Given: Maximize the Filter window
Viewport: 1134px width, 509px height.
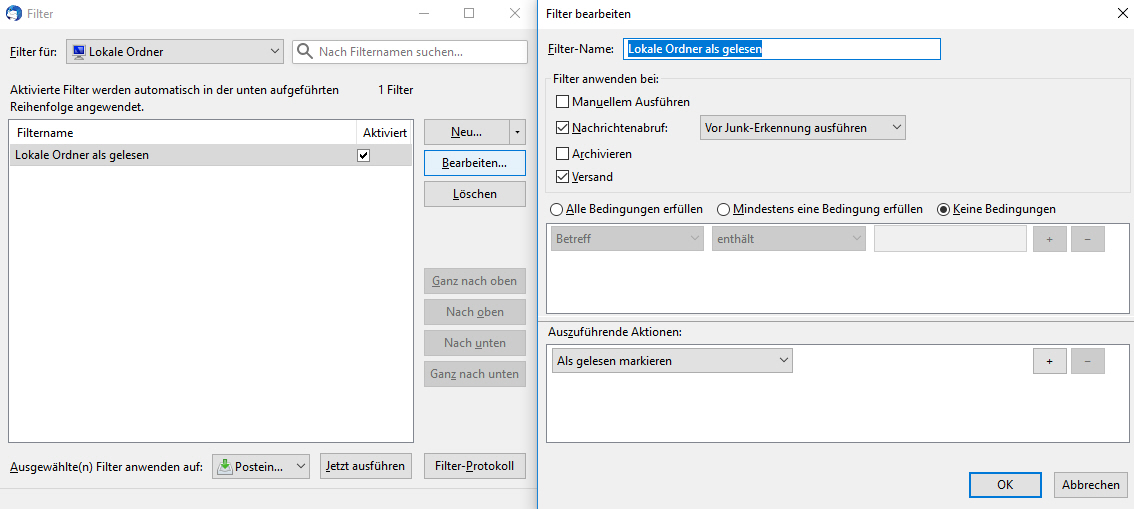Looking at the screenshot, I should pyautogui.click(x=469, y=14).
